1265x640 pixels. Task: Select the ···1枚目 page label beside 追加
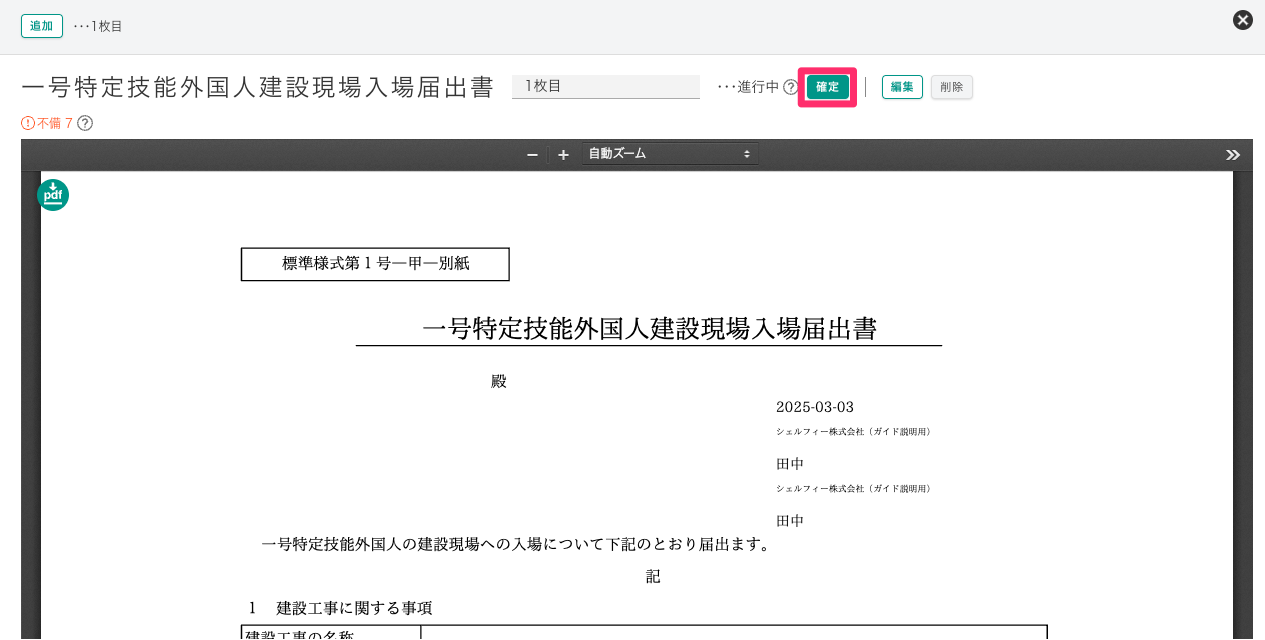coord(98,26)
